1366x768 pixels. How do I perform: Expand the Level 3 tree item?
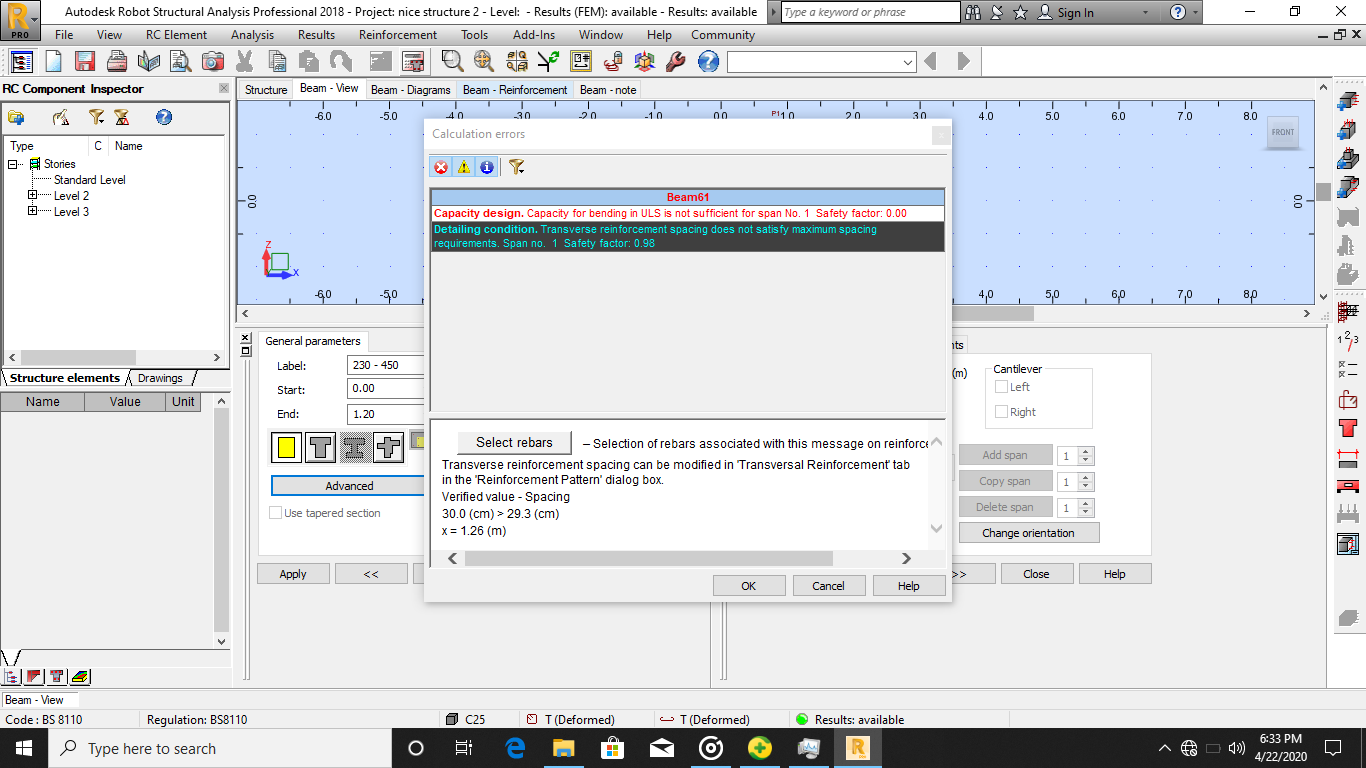pyautogui.click(x=31, y=211)
